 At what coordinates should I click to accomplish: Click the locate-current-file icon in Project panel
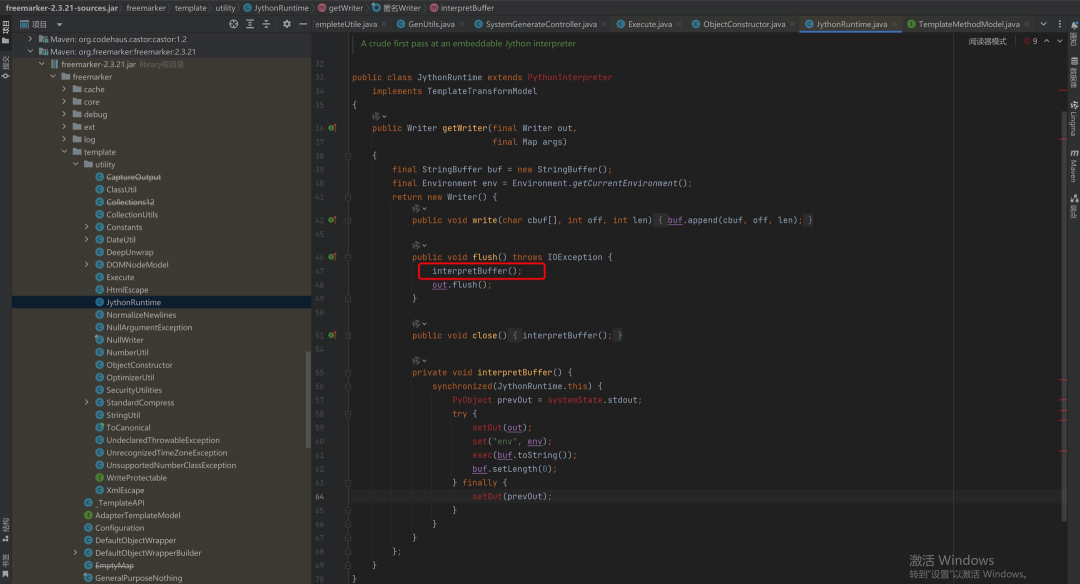coord(233,24)
